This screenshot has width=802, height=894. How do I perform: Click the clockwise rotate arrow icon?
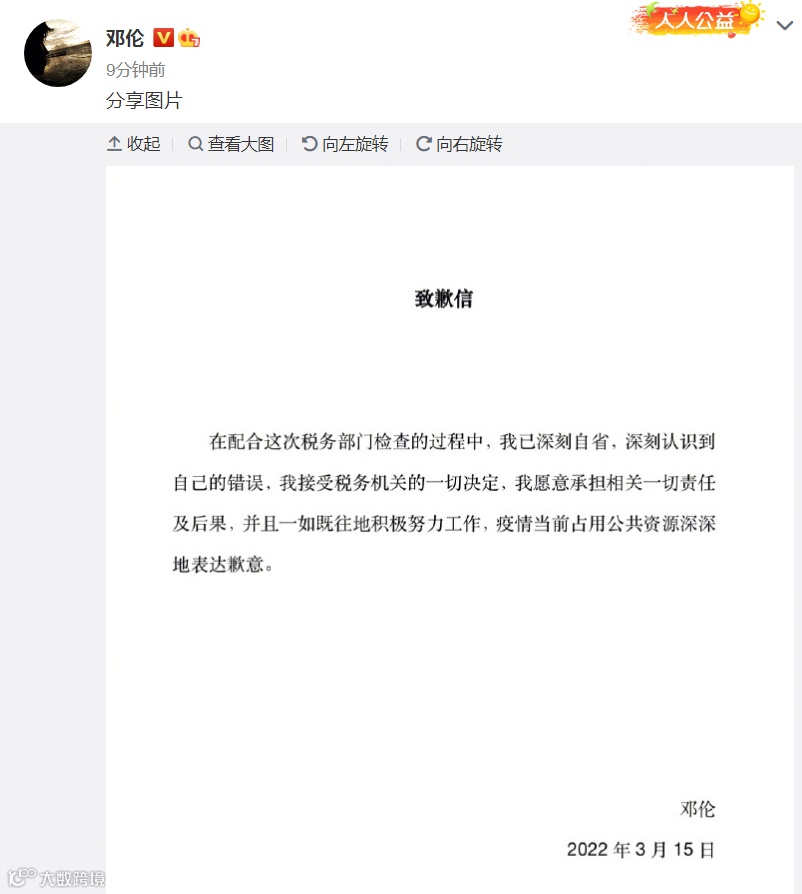click(424, 144)
